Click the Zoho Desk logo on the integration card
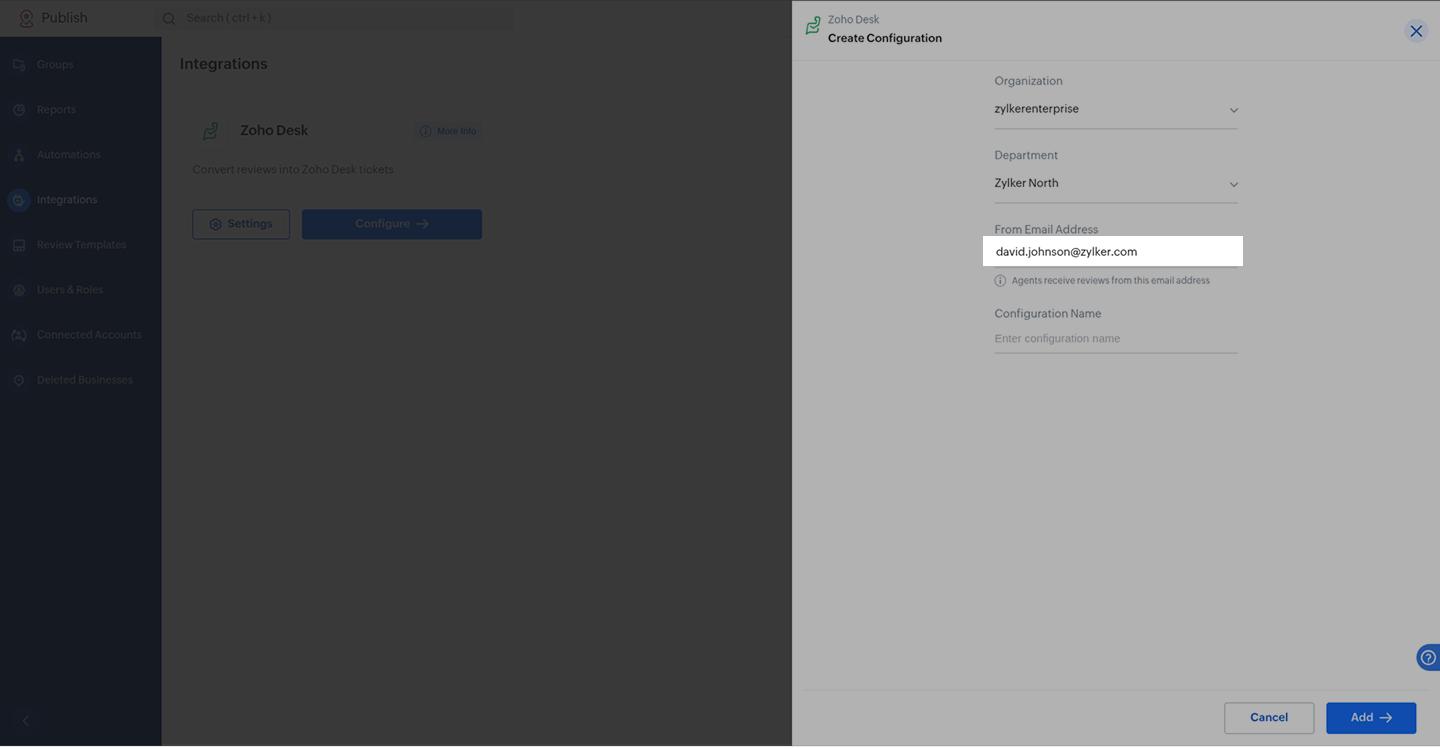This screenshot has height=749, width=1440. click(211, 131)
